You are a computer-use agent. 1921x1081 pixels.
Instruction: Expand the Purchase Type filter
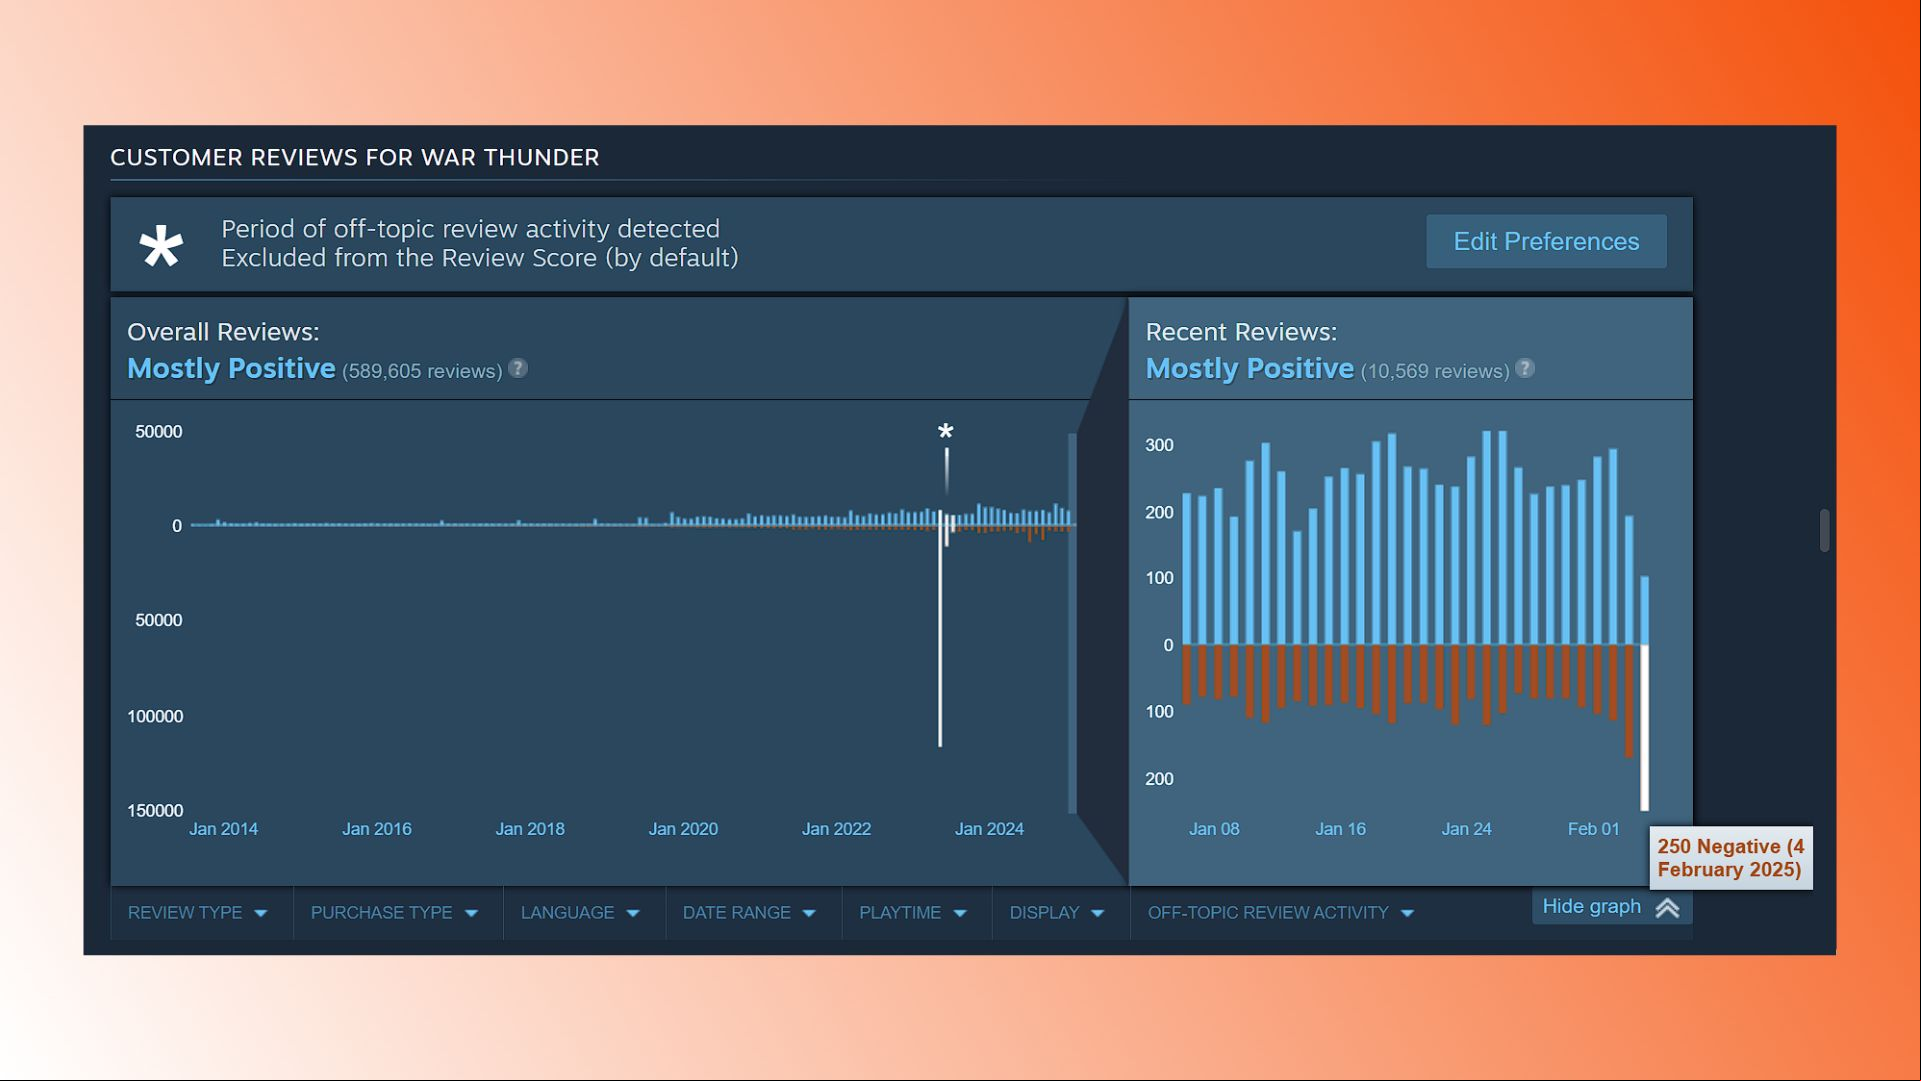coord(395,912)
